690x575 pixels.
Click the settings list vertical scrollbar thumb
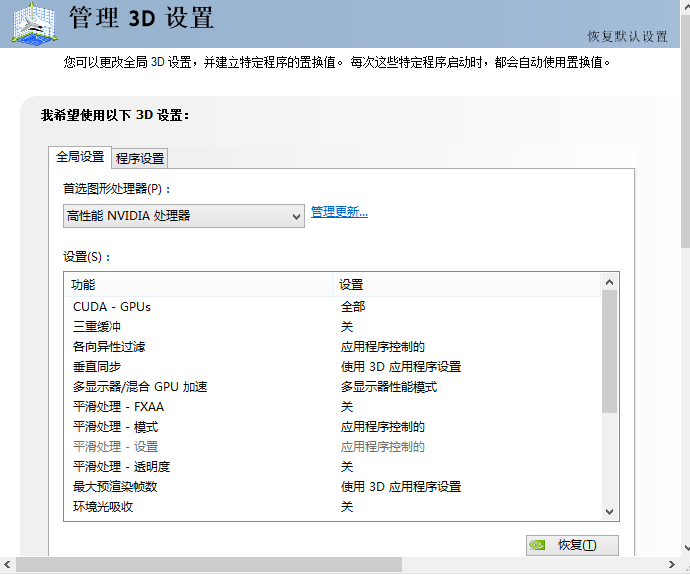tap(609, 352)
